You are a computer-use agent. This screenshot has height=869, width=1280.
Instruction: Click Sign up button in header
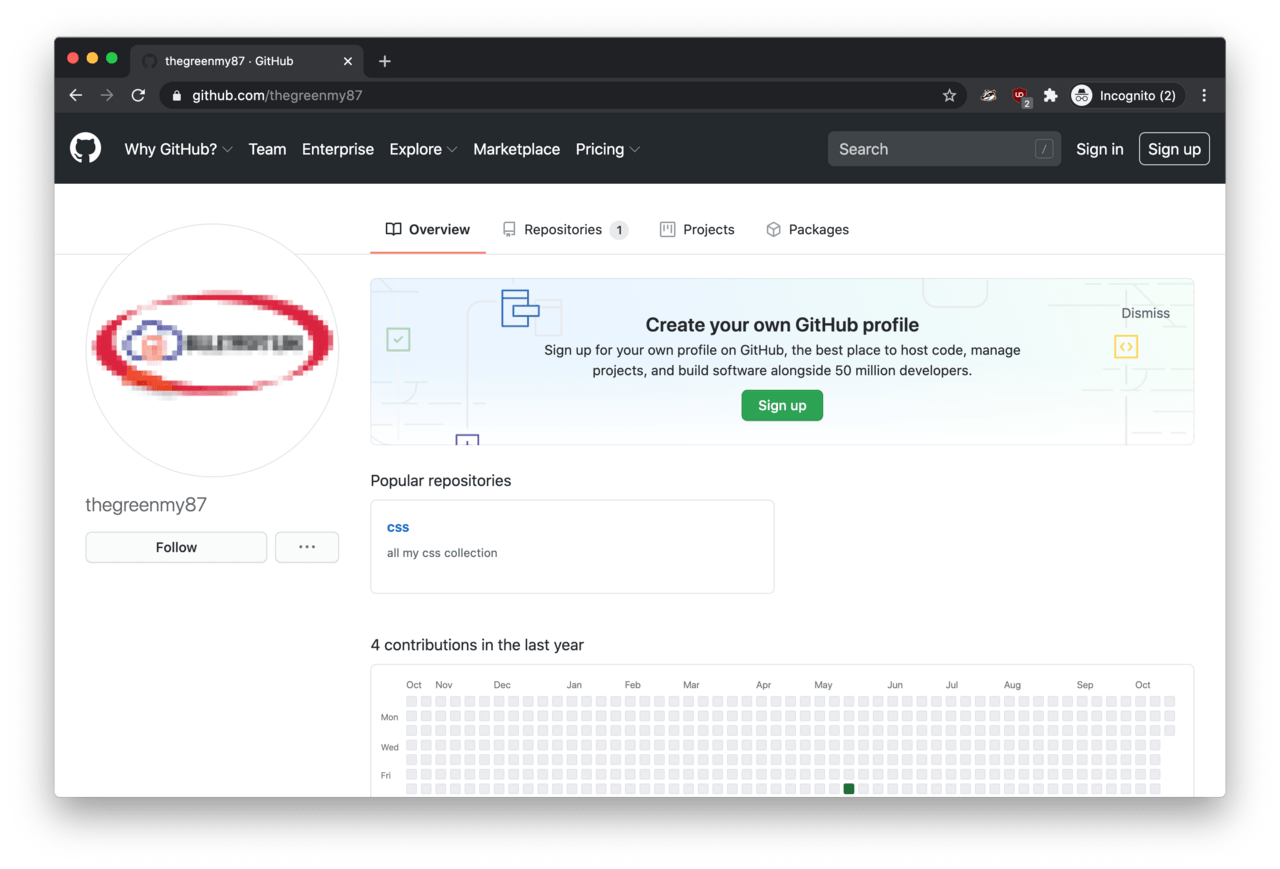[x=1174, y=149]
